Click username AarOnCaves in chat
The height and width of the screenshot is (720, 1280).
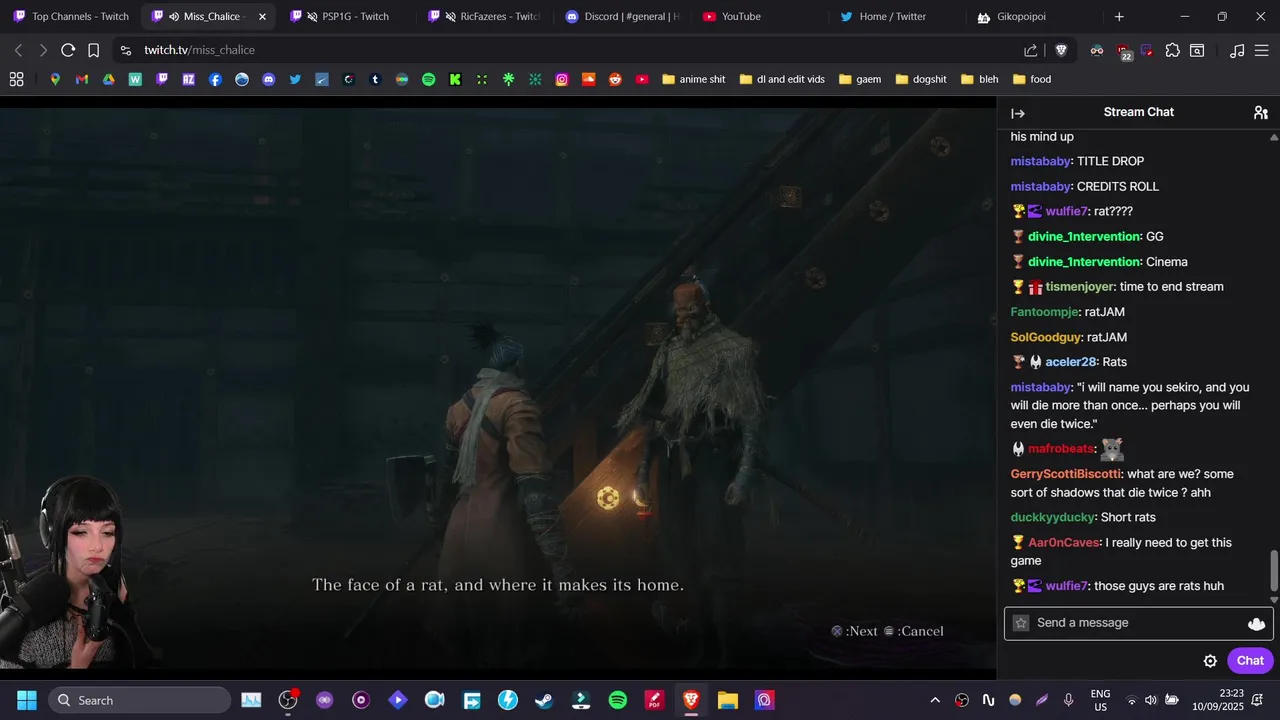click(x=1064, y=543)
